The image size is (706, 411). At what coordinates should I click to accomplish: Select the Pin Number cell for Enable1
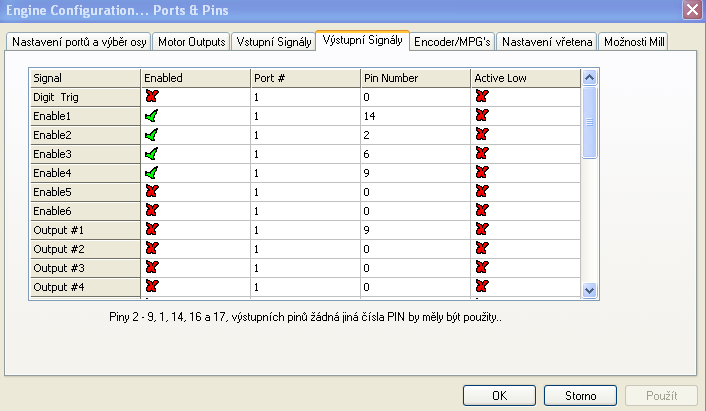(415, 116)
